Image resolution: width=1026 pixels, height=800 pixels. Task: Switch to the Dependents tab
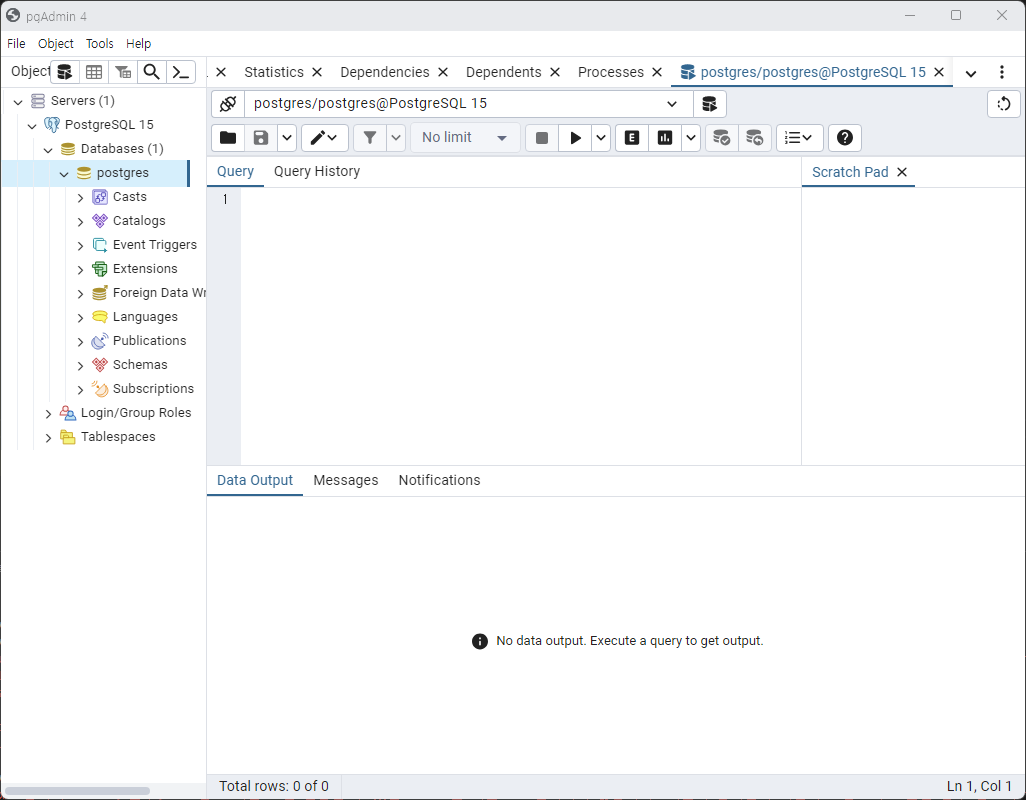tap(503, 72)
